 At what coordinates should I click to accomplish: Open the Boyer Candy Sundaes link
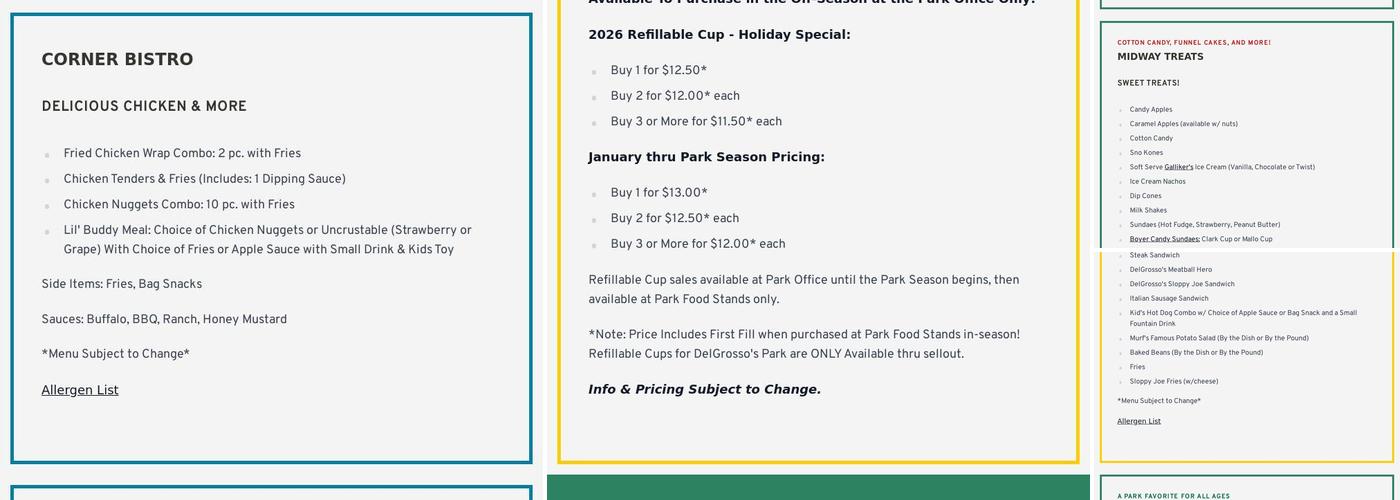click(1164, 239)
